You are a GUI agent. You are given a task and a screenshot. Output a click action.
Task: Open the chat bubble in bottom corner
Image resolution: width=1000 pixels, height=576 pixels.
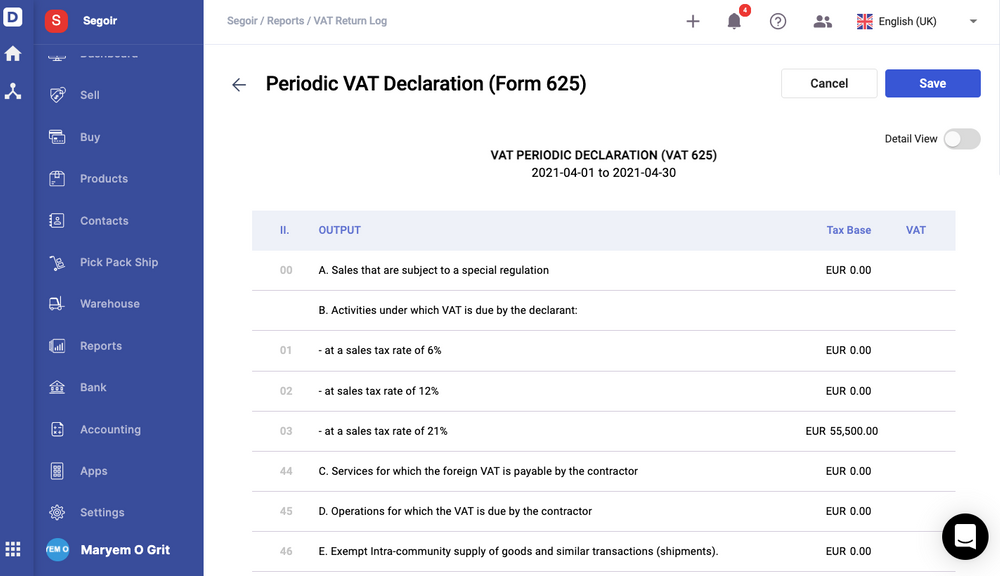pos(964,537)
